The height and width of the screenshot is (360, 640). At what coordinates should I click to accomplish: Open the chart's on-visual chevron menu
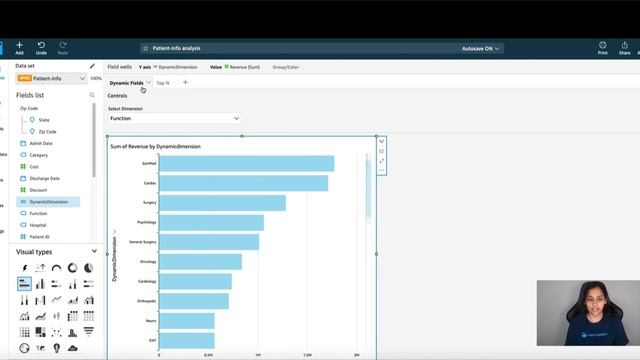(382, 142)
